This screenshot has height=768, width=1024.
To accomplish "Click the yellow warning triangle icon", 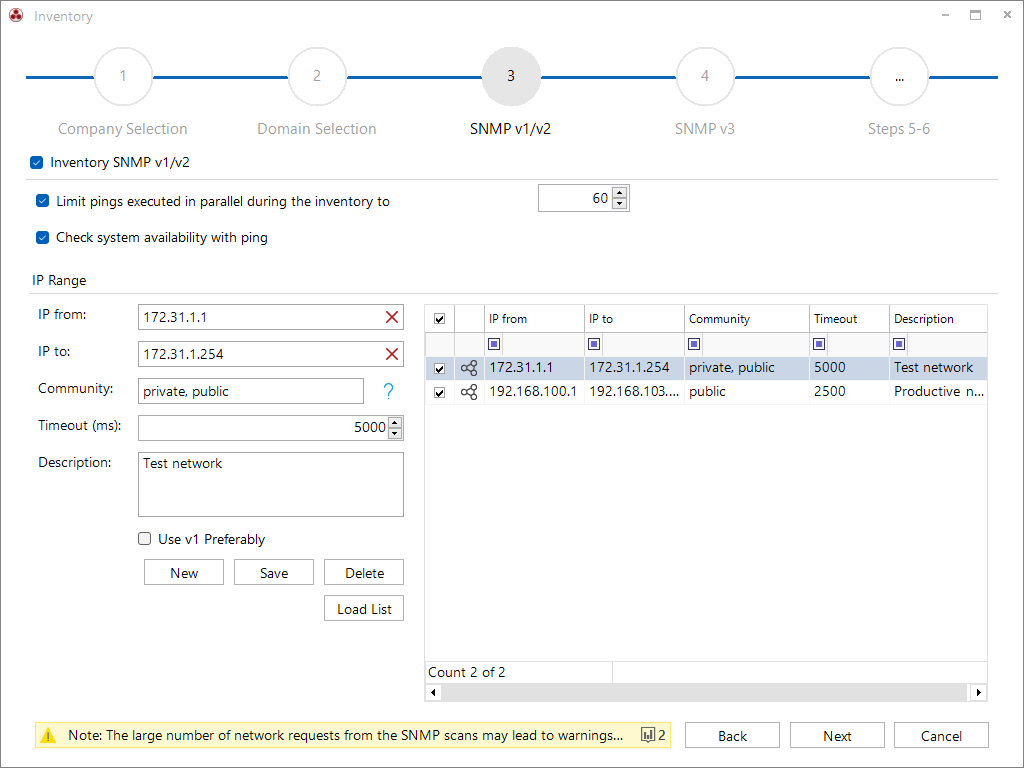I will click(x=48, y=735).
